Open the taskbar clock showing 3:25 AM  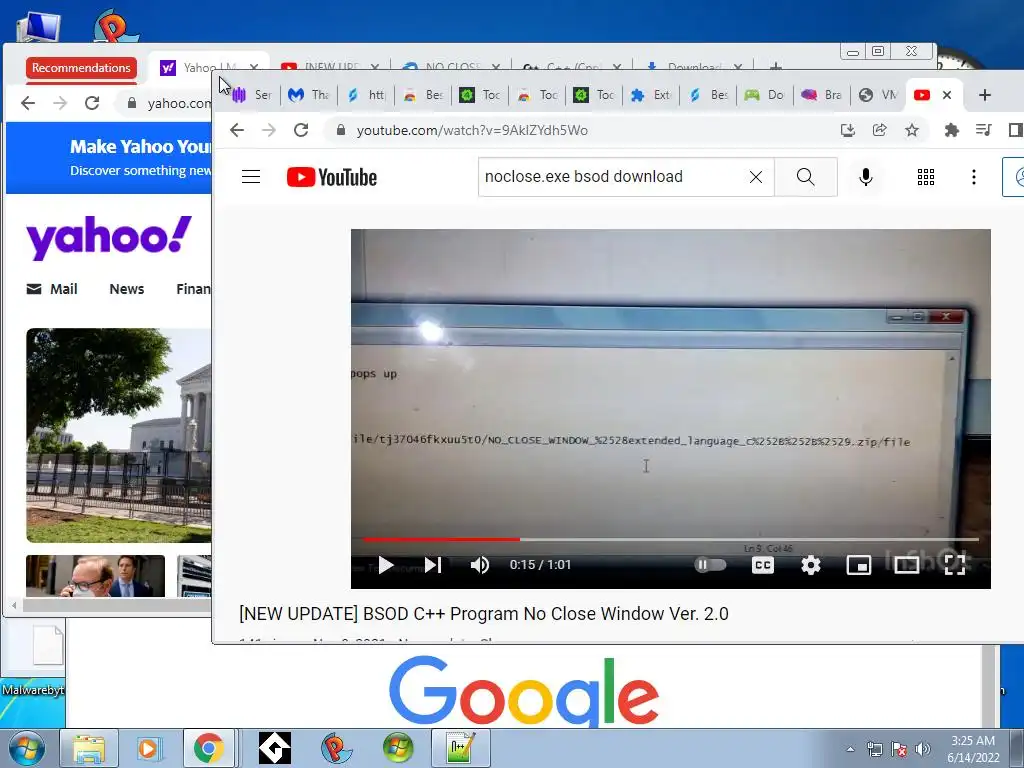973,748
